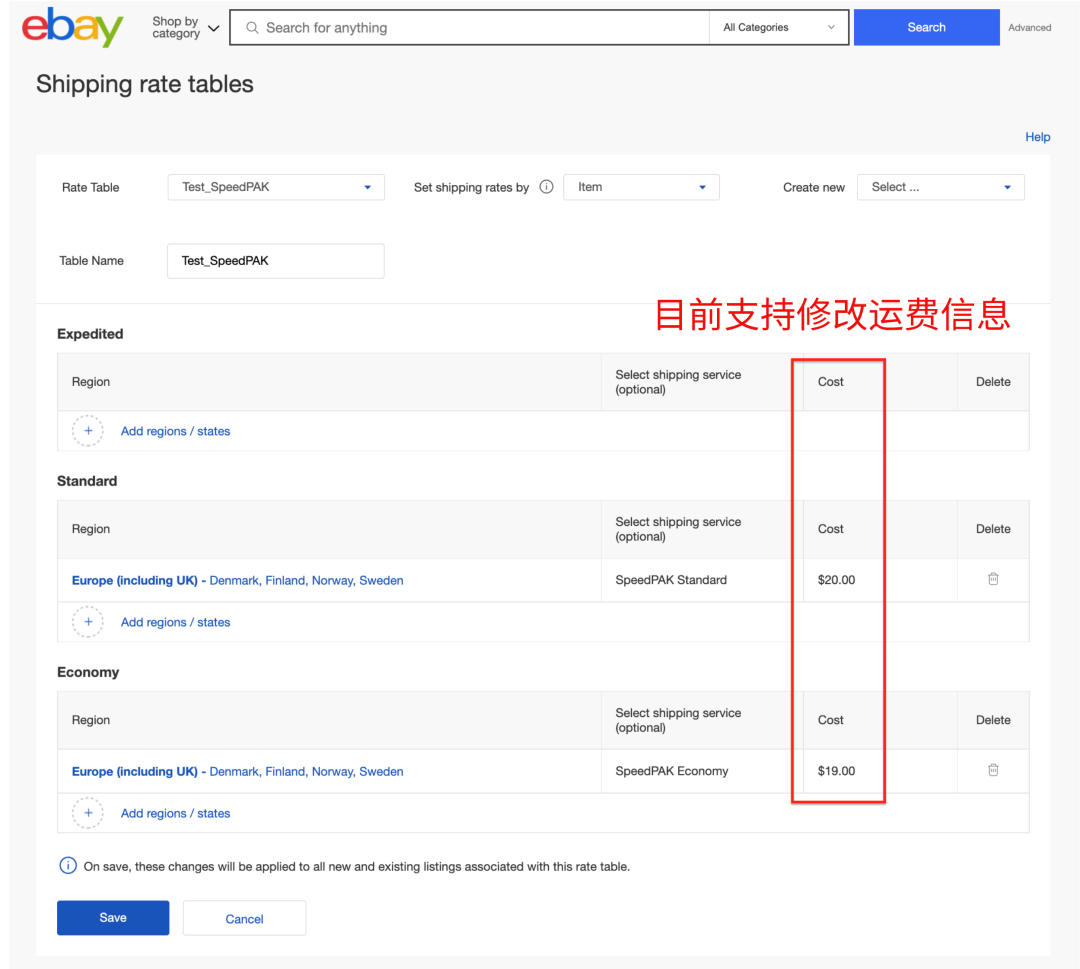The height and width of the screenshot is (969, 1080).
Task: Open the Advanced search link
Action: (x=1030, y=28)
